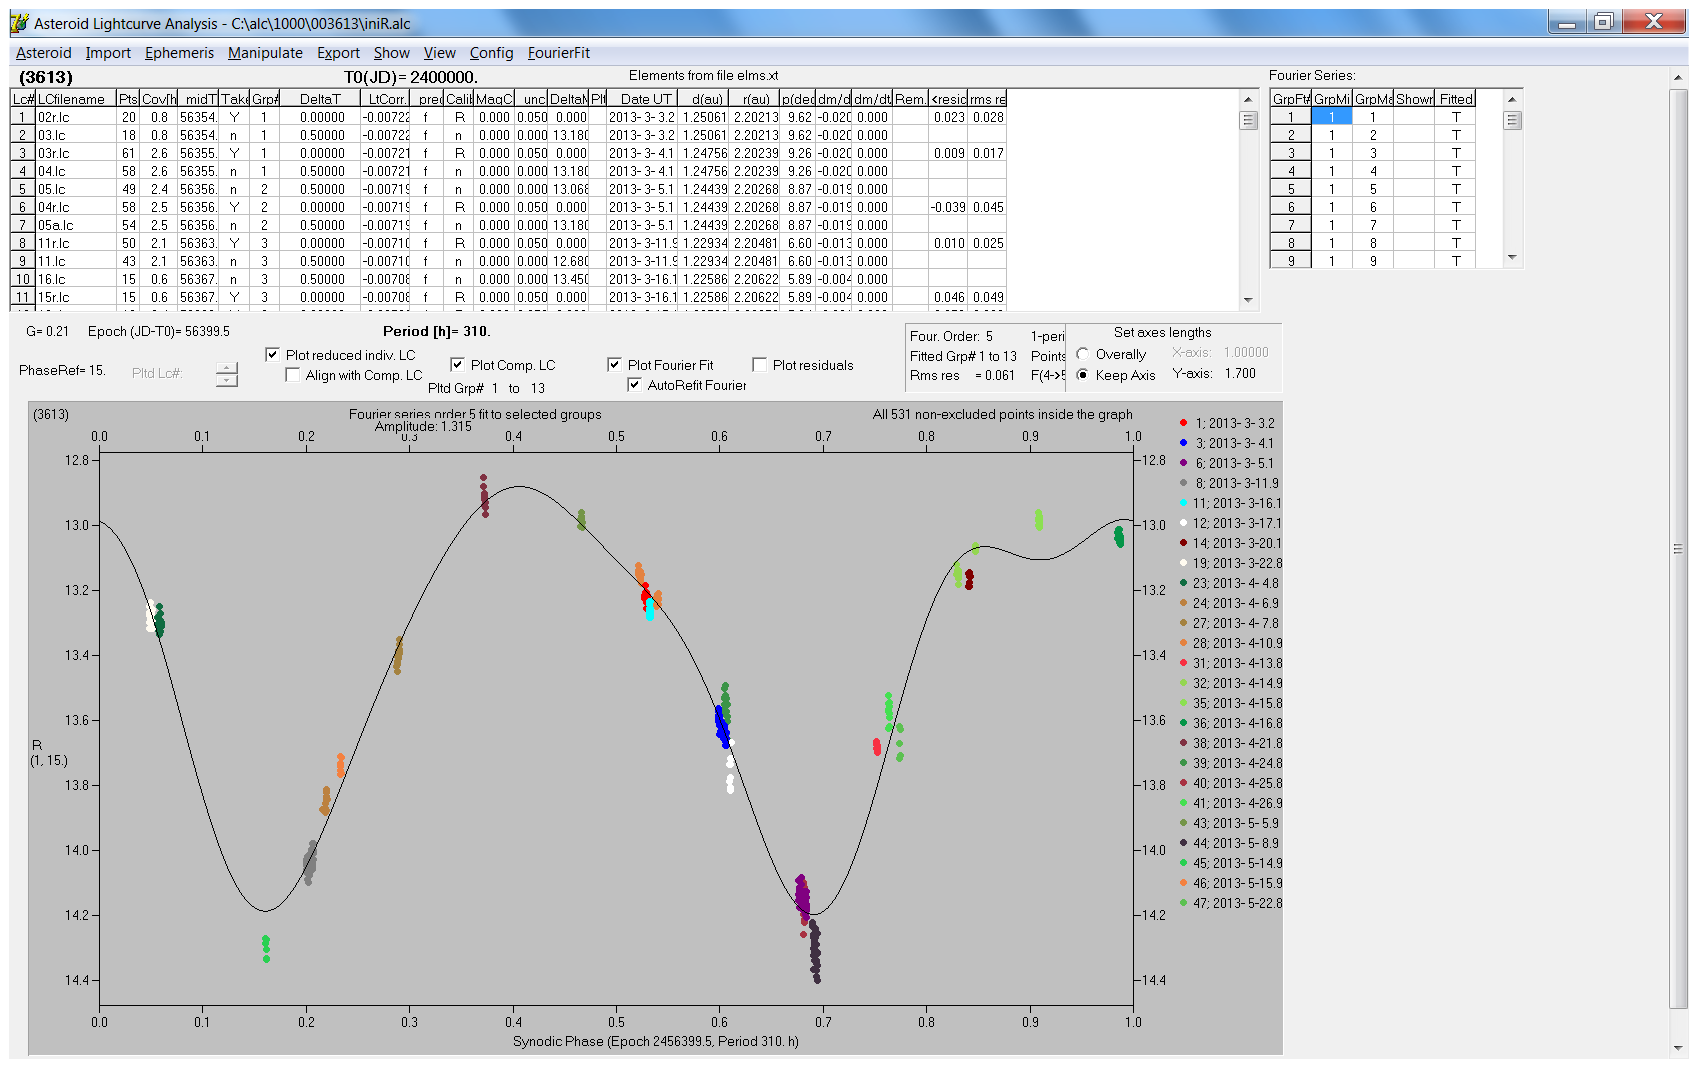Image resolution: width=1698 pixels, height=1068 pixels.
Task: Click the Y-axis length value 1.700
Action: (x=1240, y=373)
